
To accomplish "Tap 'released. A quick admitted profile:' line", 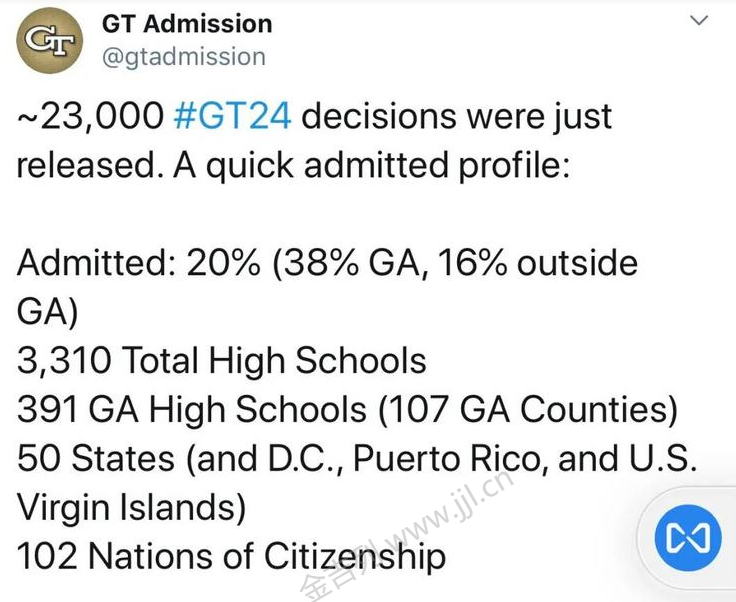I will 293,166.
